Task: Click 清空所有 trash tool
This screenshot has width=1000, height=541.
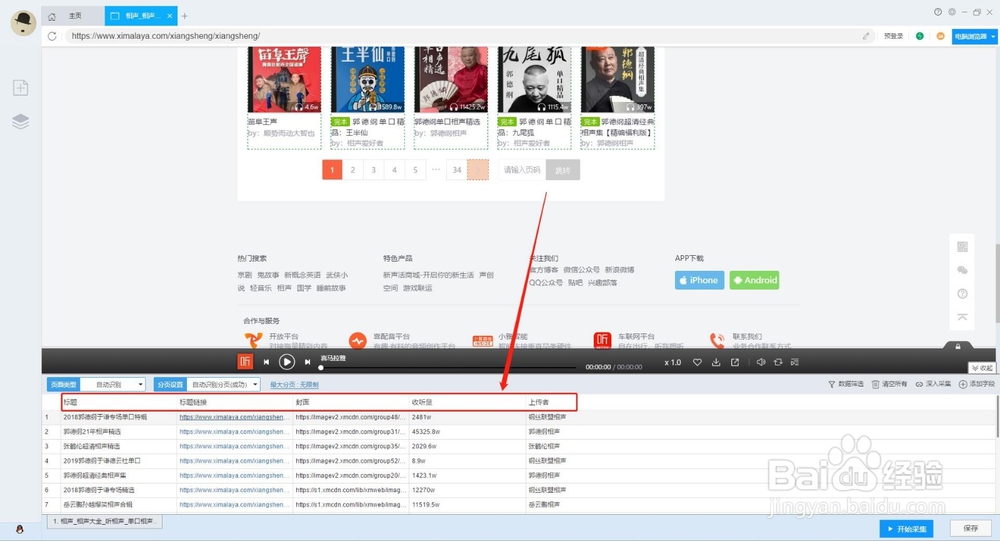Action: coord(889,384)
